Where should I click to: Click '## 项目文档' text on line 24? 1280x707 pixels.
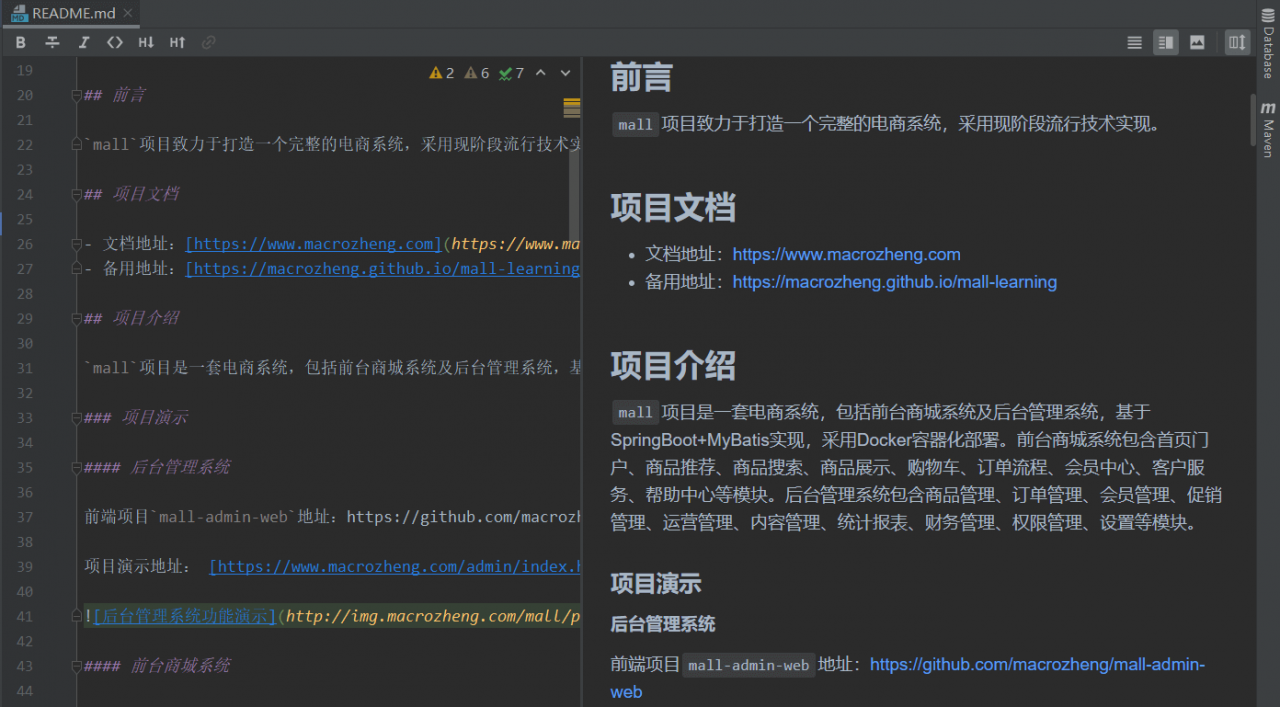132,194
